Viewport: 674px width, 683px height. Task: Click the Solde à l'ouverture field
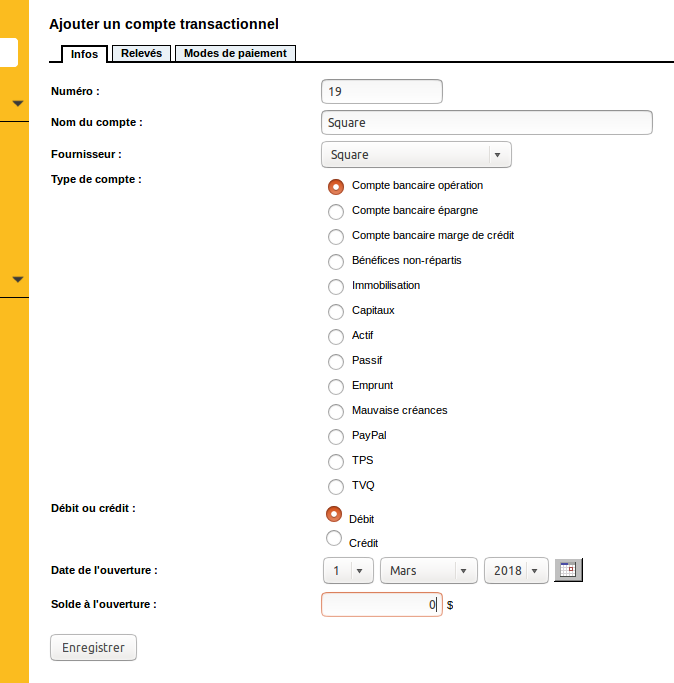381,605
